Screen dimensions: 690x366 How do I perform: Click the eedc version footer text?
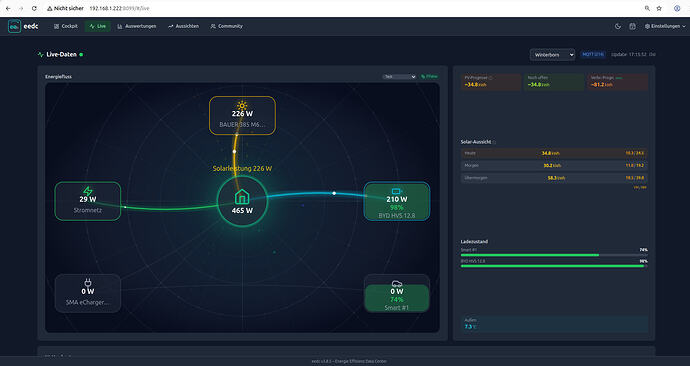[x=349, y=362]
